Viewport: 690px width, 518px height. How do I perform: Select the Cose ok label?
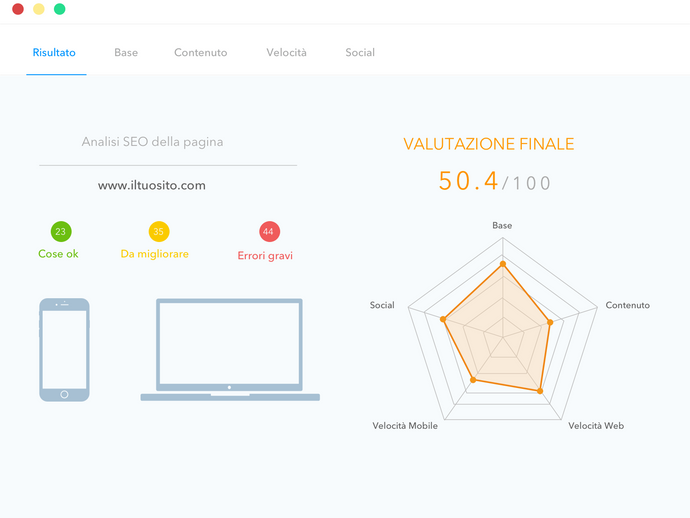(x=58, y=254)
